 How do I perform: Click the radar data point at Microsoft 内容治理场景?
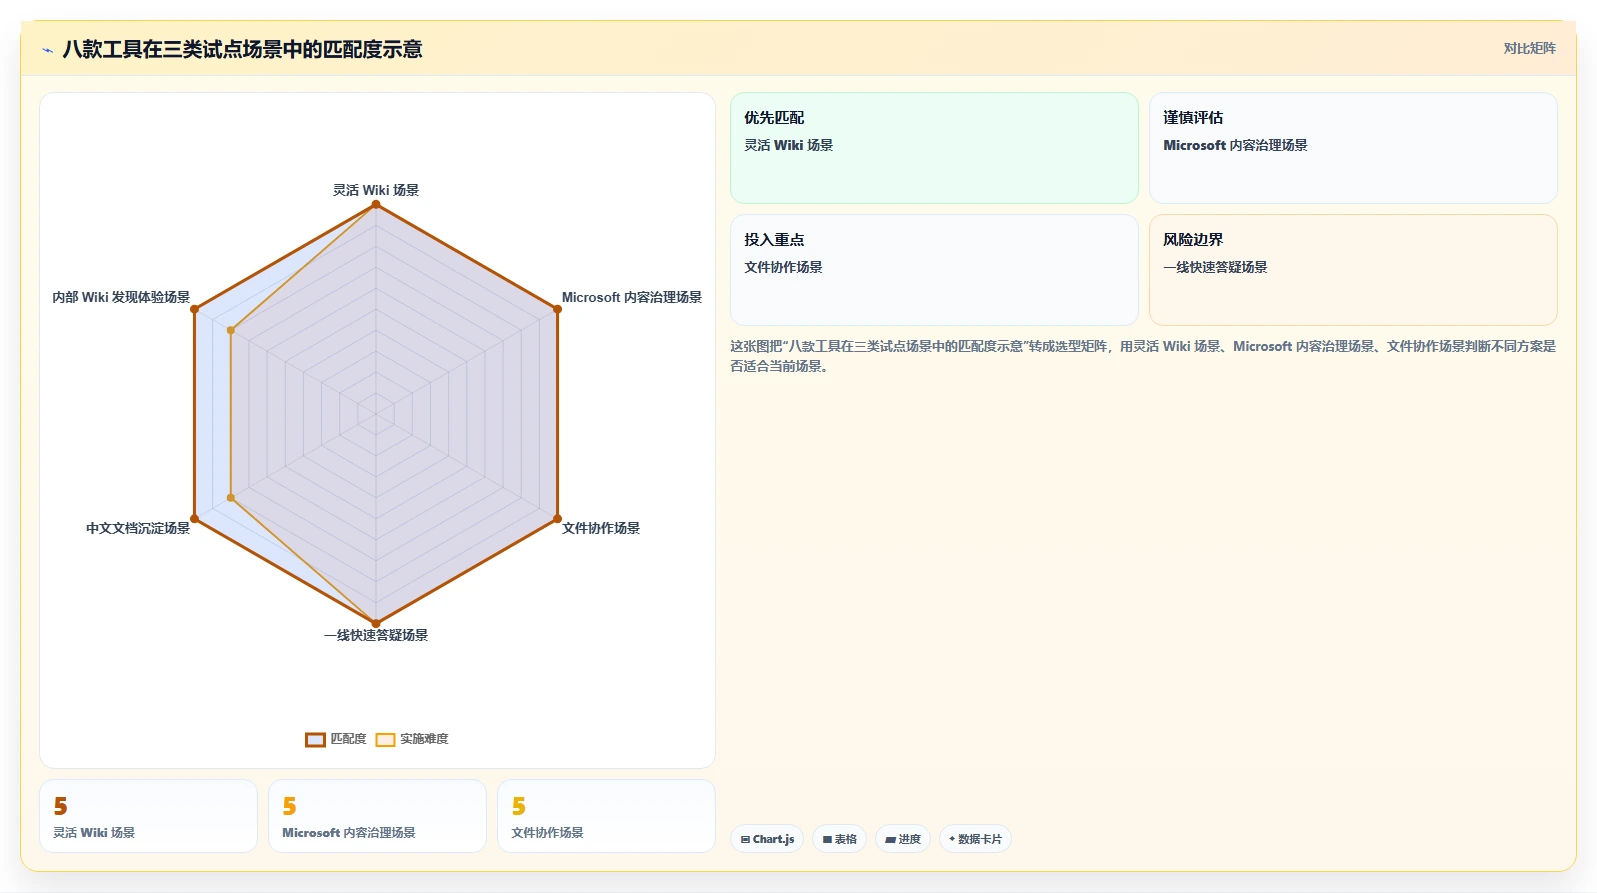pyautogui.click(x=558, y=309)
